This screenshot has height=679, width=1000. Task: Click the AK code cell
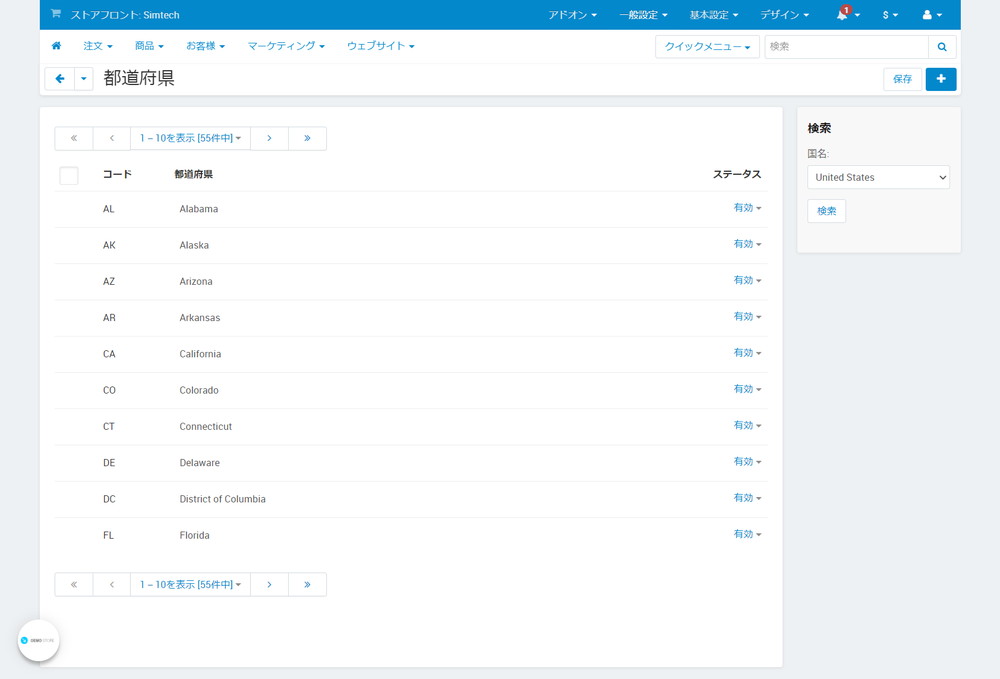point(109,245)
